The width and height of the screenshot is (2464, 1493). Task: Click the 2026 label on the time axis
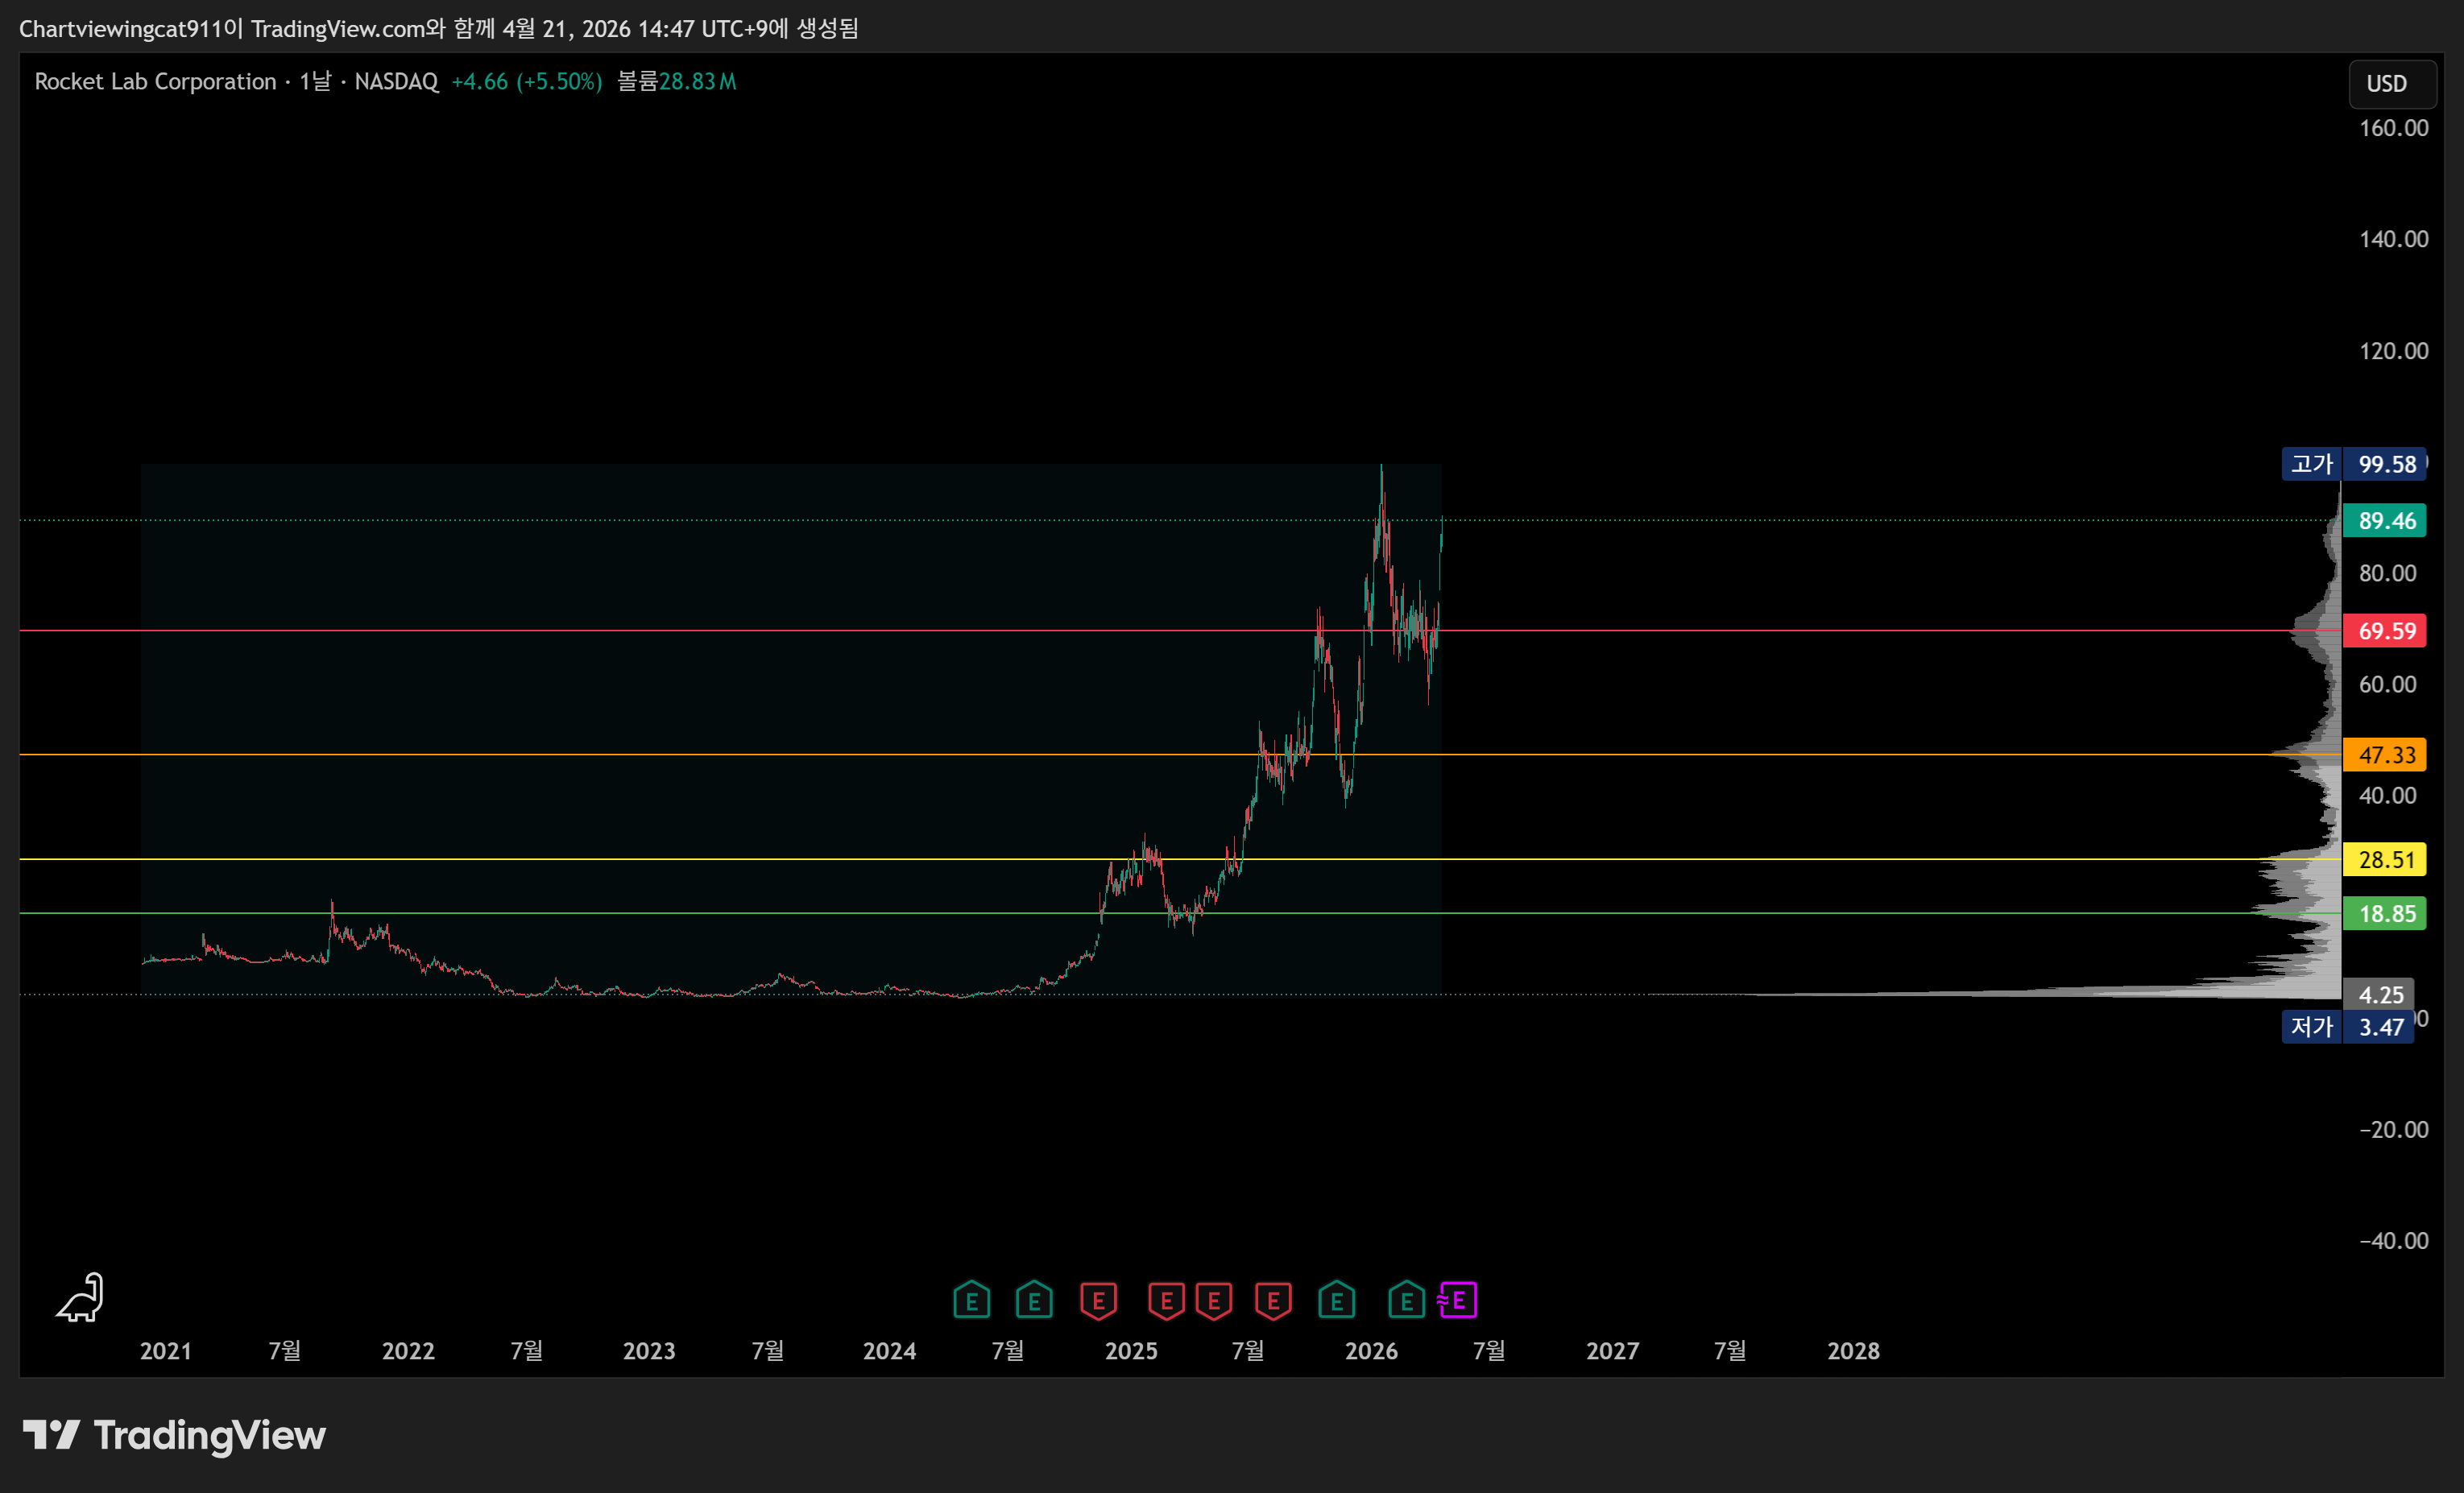coord(1371,1351)
